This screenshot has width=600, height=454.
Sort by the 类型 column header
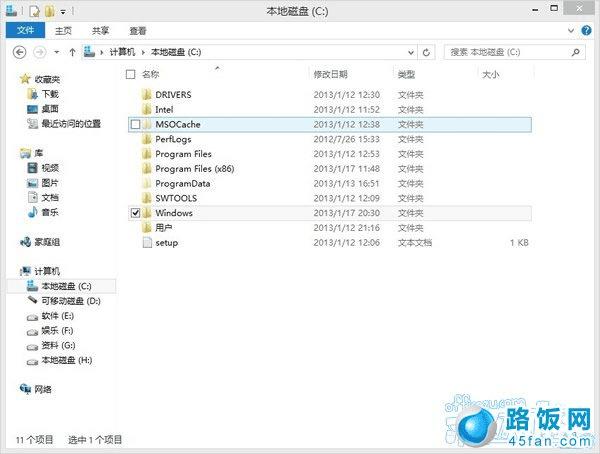tap(406, 74)
